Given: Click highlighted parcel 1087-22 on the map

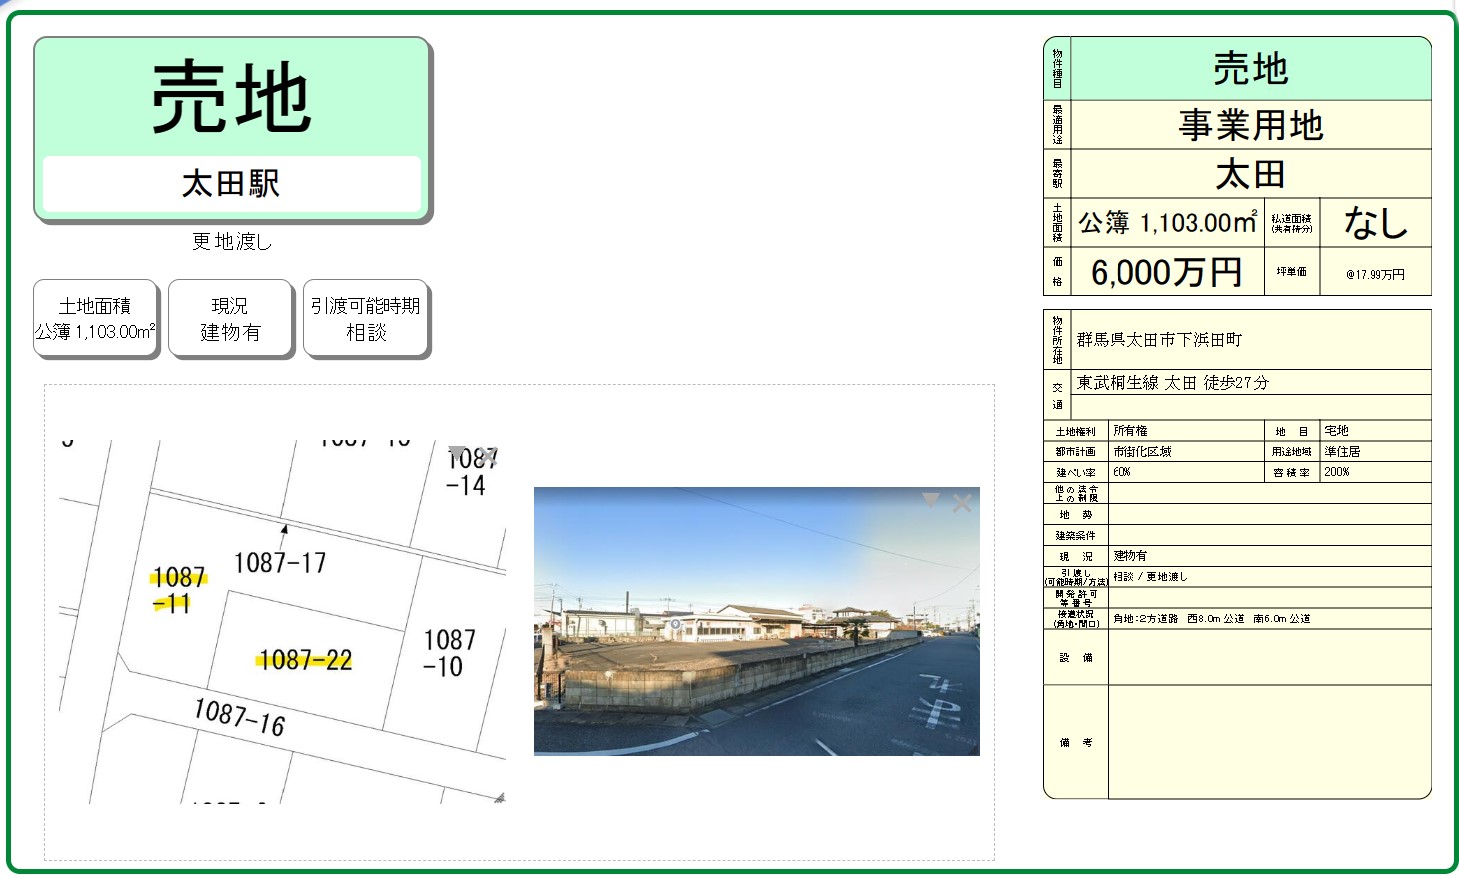Looking at the screenshot, I should point(305,660).
